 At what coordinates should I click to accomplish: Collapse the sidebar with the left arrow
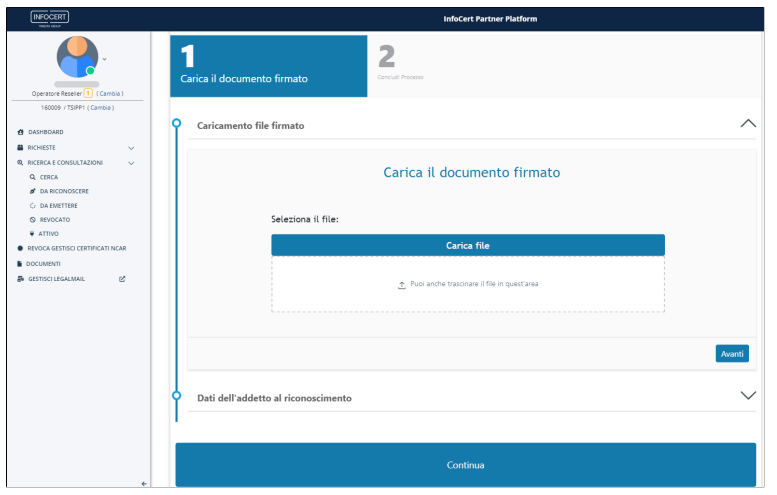click(144, 483)
